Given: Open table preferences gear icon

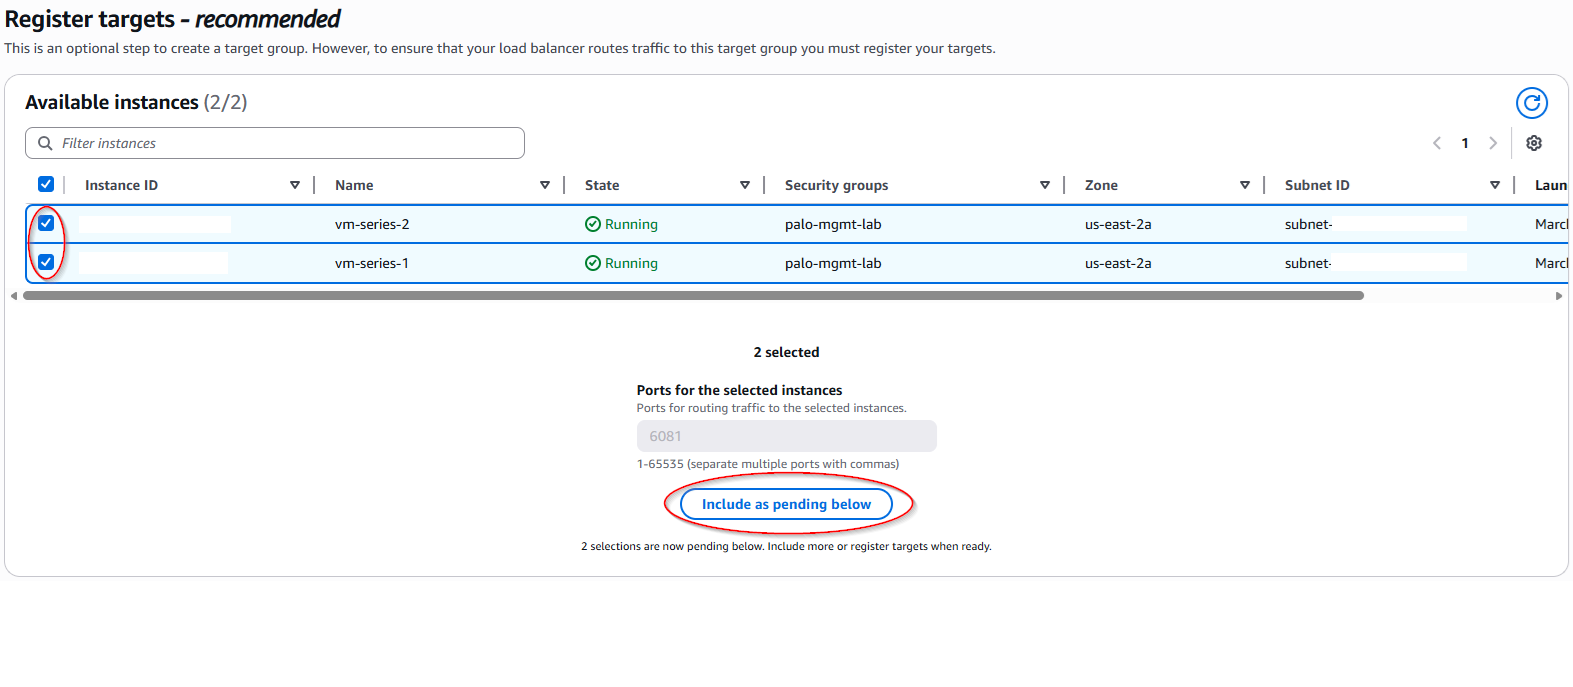Looking at the screenshot, I should 1534,143.
